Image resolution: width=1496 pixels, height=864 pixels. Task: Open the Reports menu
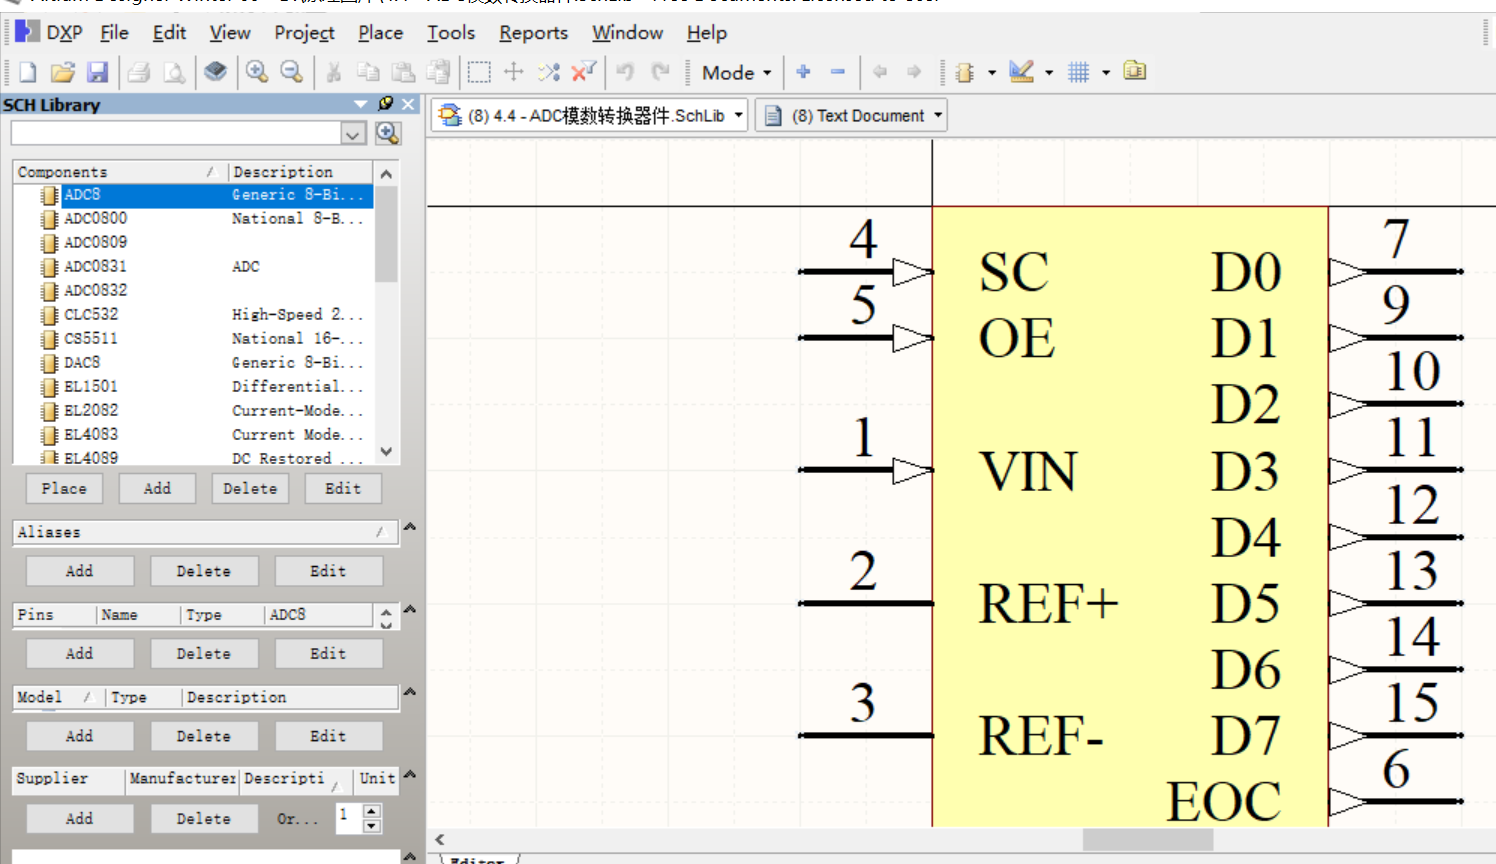tap(533, 33)
